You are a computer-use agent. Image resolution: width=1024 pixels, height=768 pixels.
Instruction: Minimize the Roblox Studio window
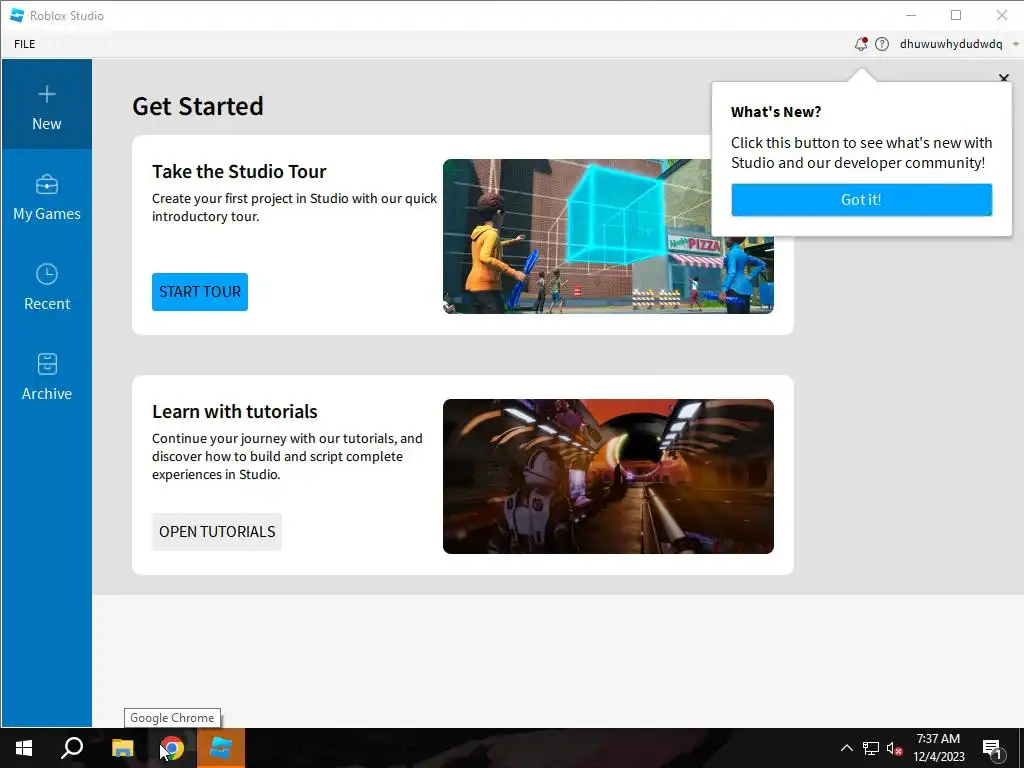click(912, 15)
